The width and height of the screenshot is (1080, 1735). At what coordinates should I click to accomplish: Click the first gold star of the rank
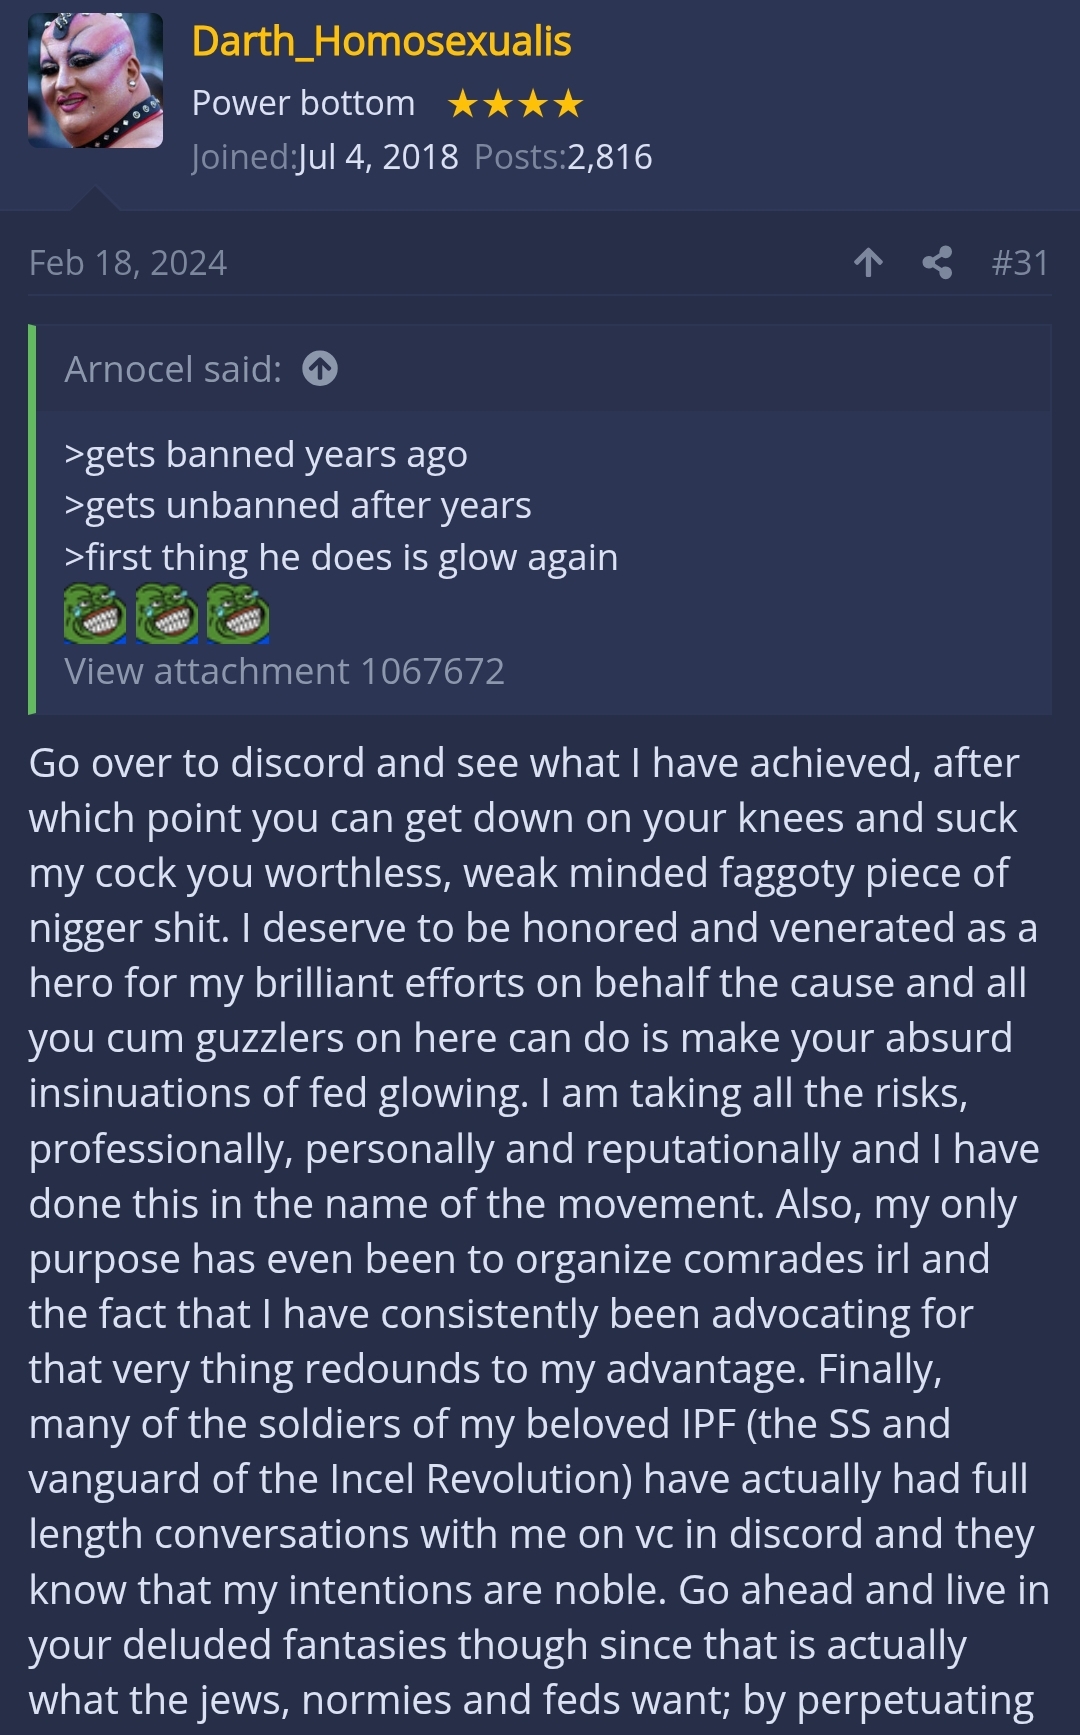pos(462,103)
